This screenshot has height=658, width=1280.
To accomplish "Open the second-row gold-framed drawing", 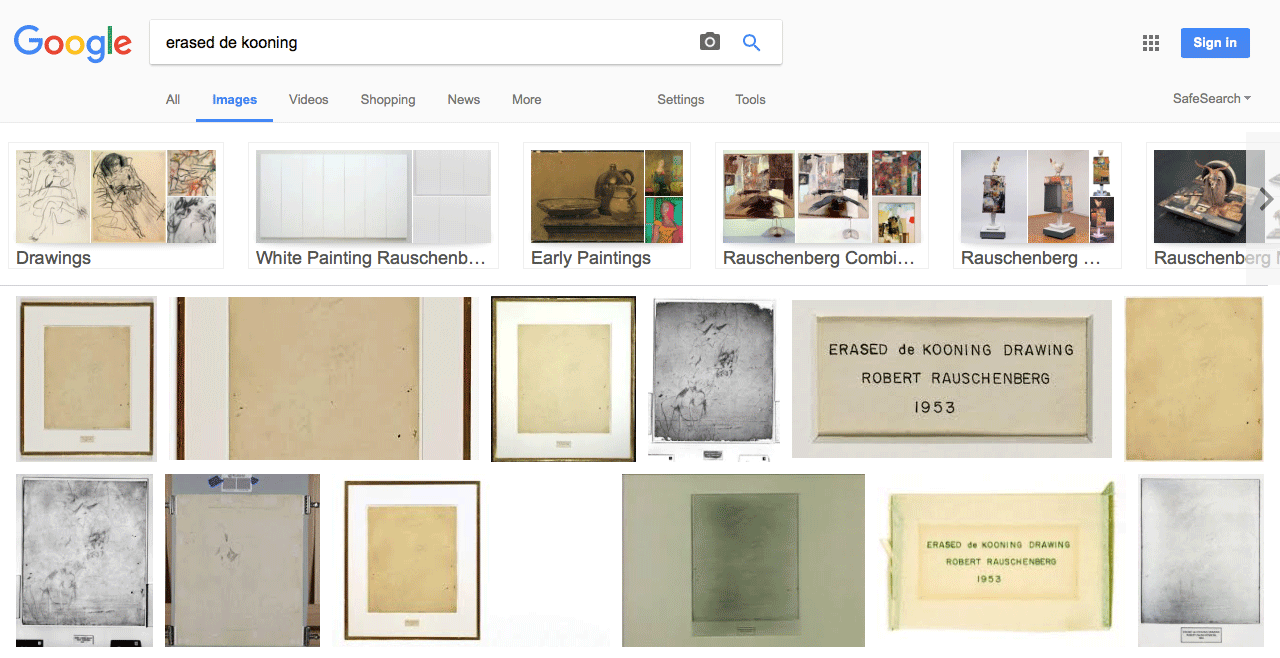I will click(412, 560).
